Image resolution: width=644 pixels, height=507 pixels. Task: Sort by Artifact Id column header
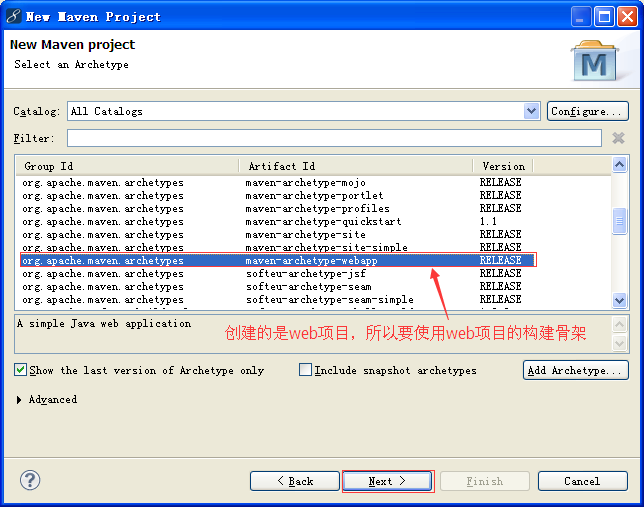tap(356, 166)
